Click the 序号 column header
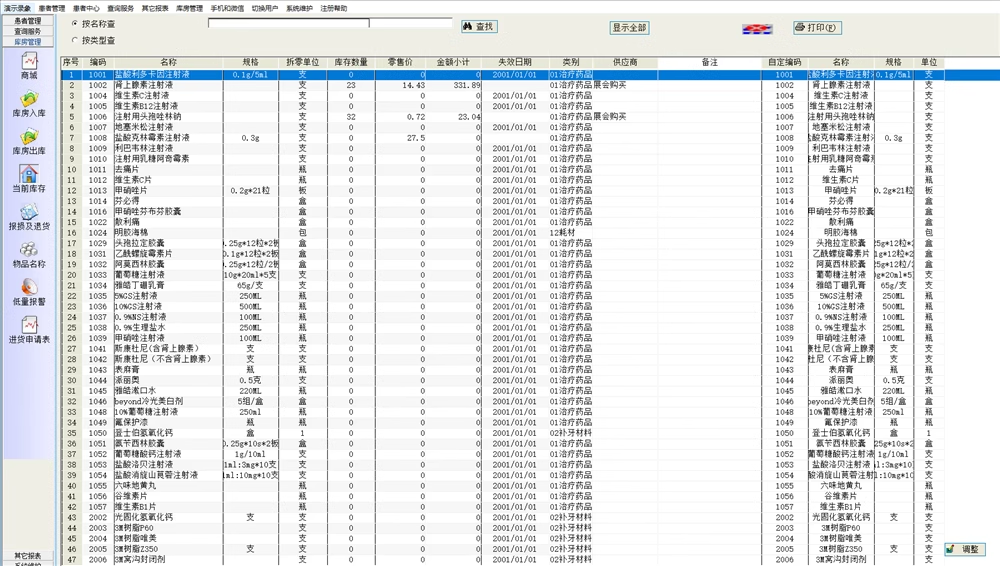 pos(71,63)
